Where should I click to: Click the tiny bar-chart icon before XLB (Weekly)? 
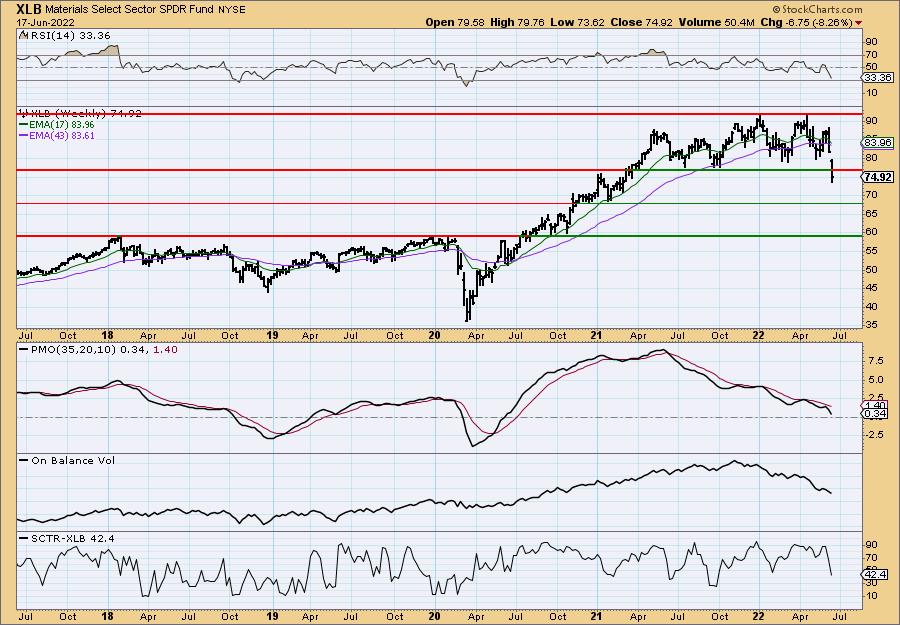(24, 113)
